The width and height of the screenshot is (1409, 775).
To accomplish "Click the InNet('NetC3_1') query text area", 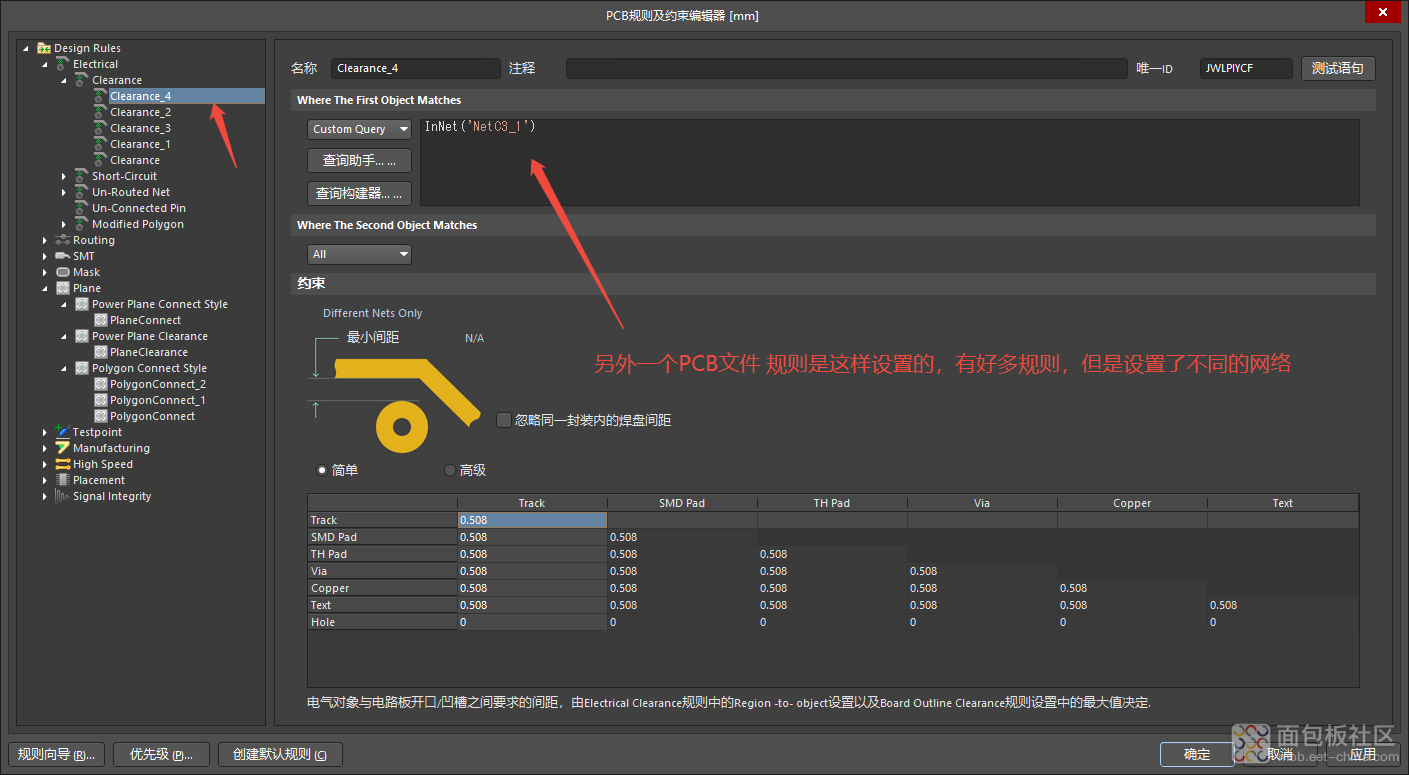I will coord(889,161).
